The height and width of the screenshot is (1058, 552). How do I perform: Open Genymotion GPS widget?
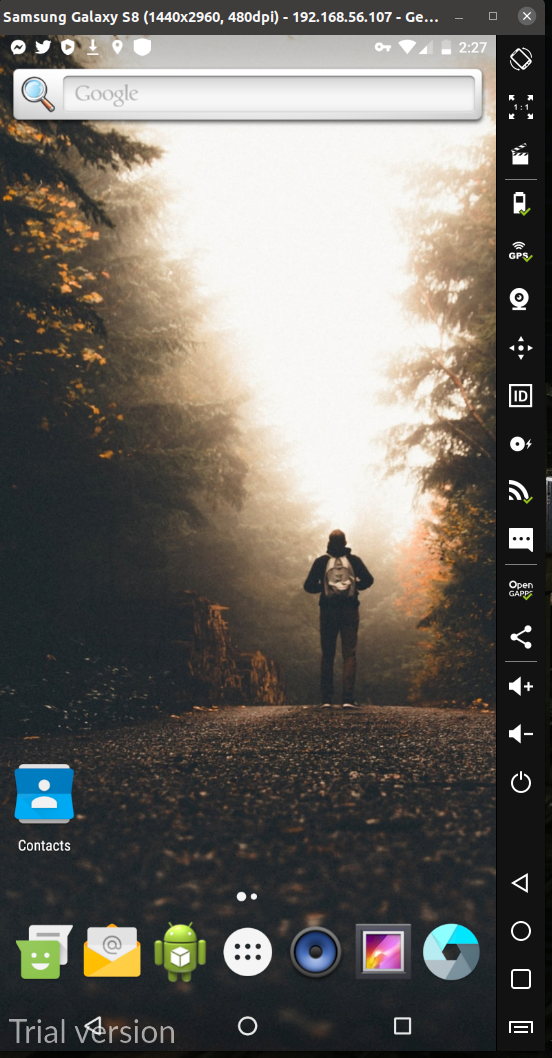click(x=520, y=251)
